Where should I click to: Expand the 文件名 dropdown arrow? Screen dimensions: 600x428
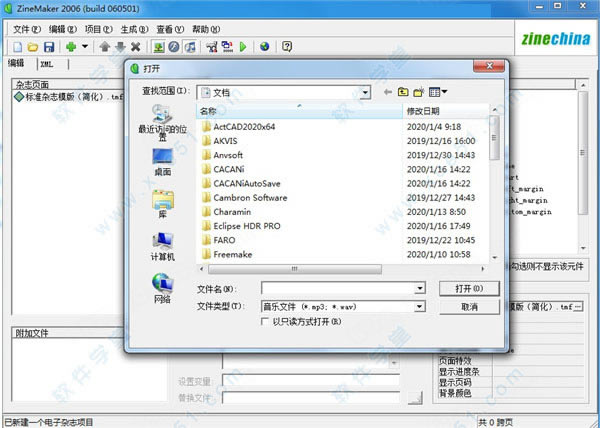point(420,288)
